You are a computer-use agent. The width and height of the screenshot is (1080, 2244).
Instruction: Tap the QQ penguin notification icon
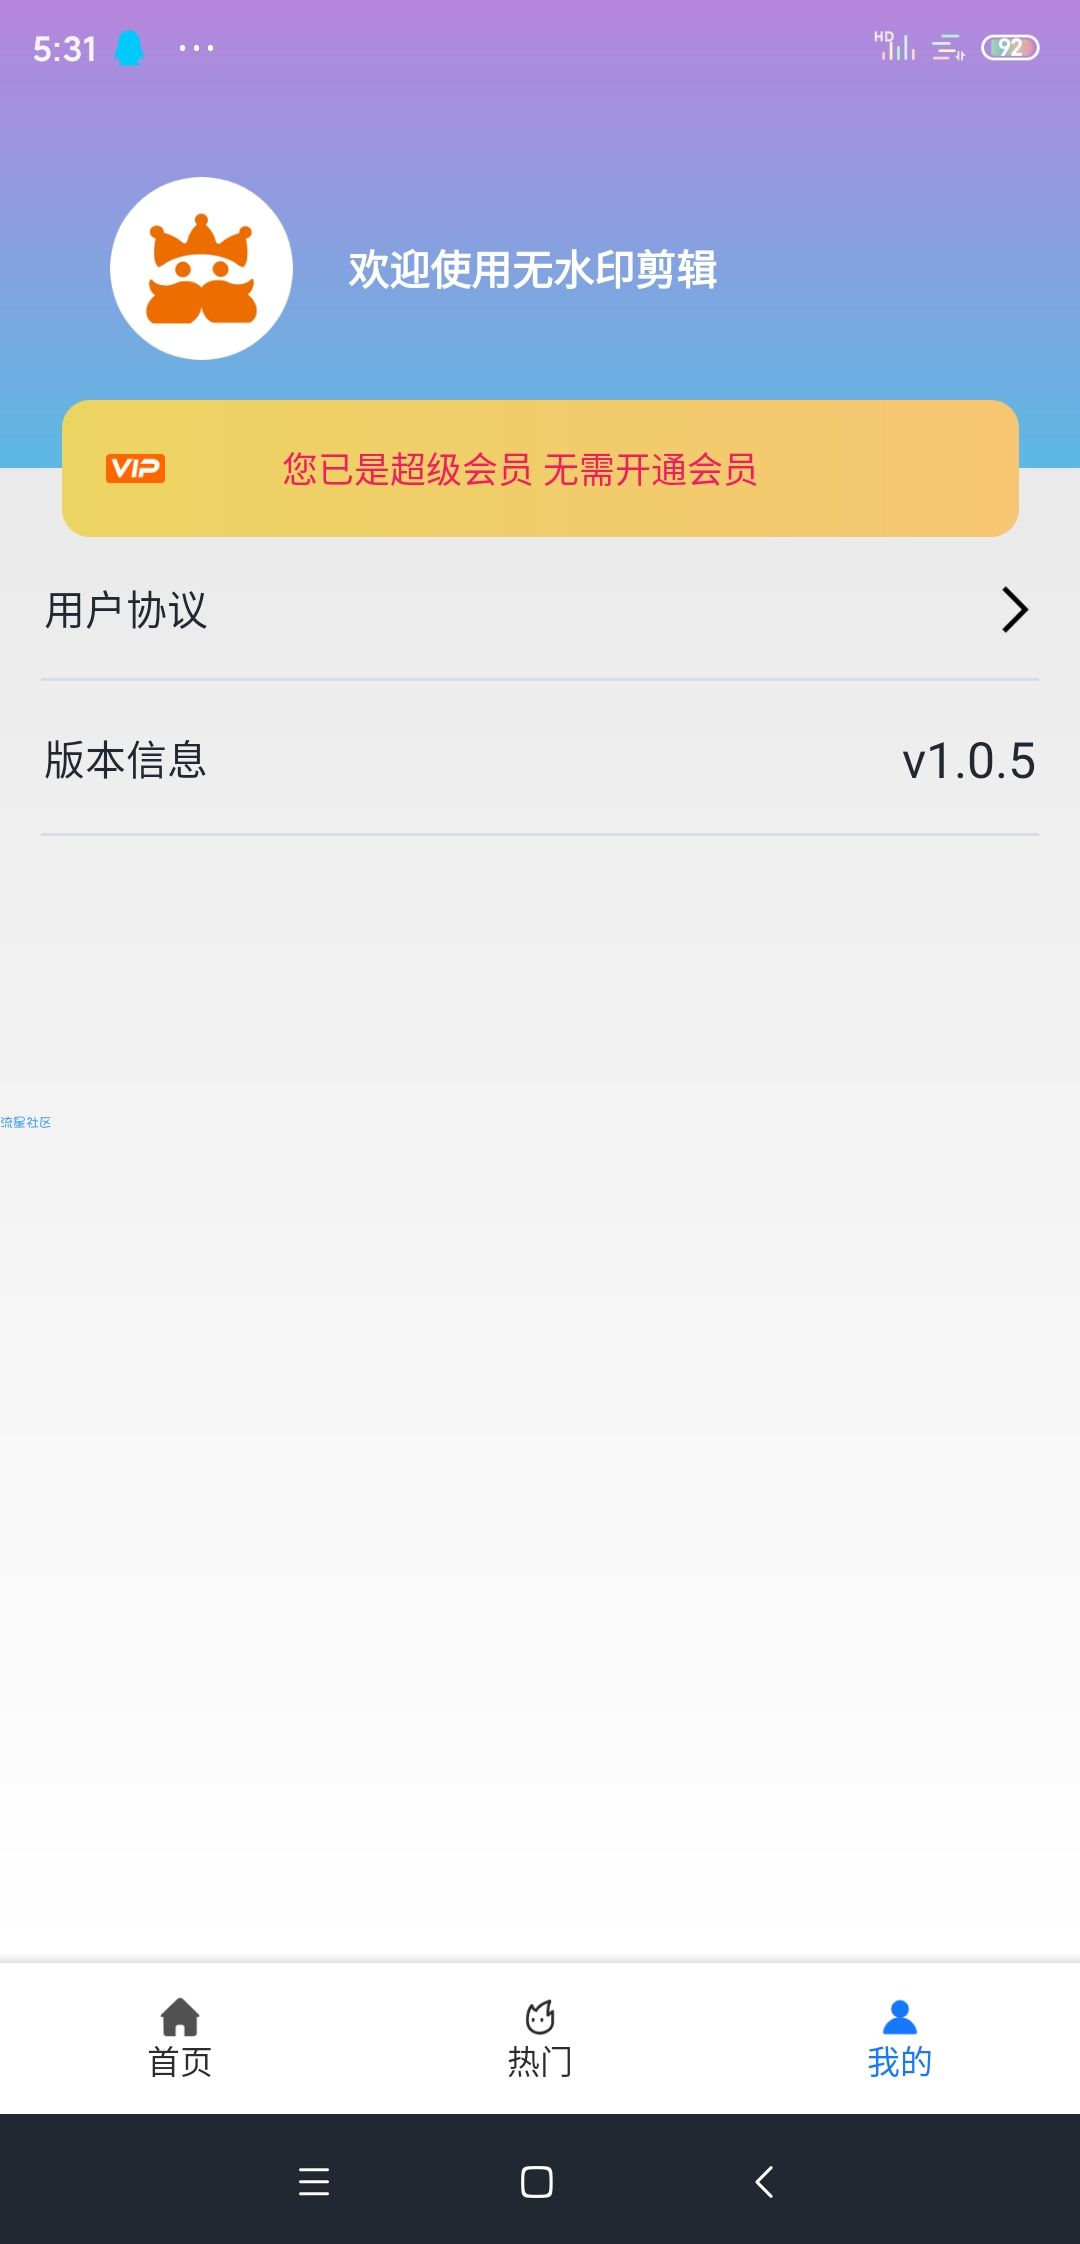[x=130, y=48]
